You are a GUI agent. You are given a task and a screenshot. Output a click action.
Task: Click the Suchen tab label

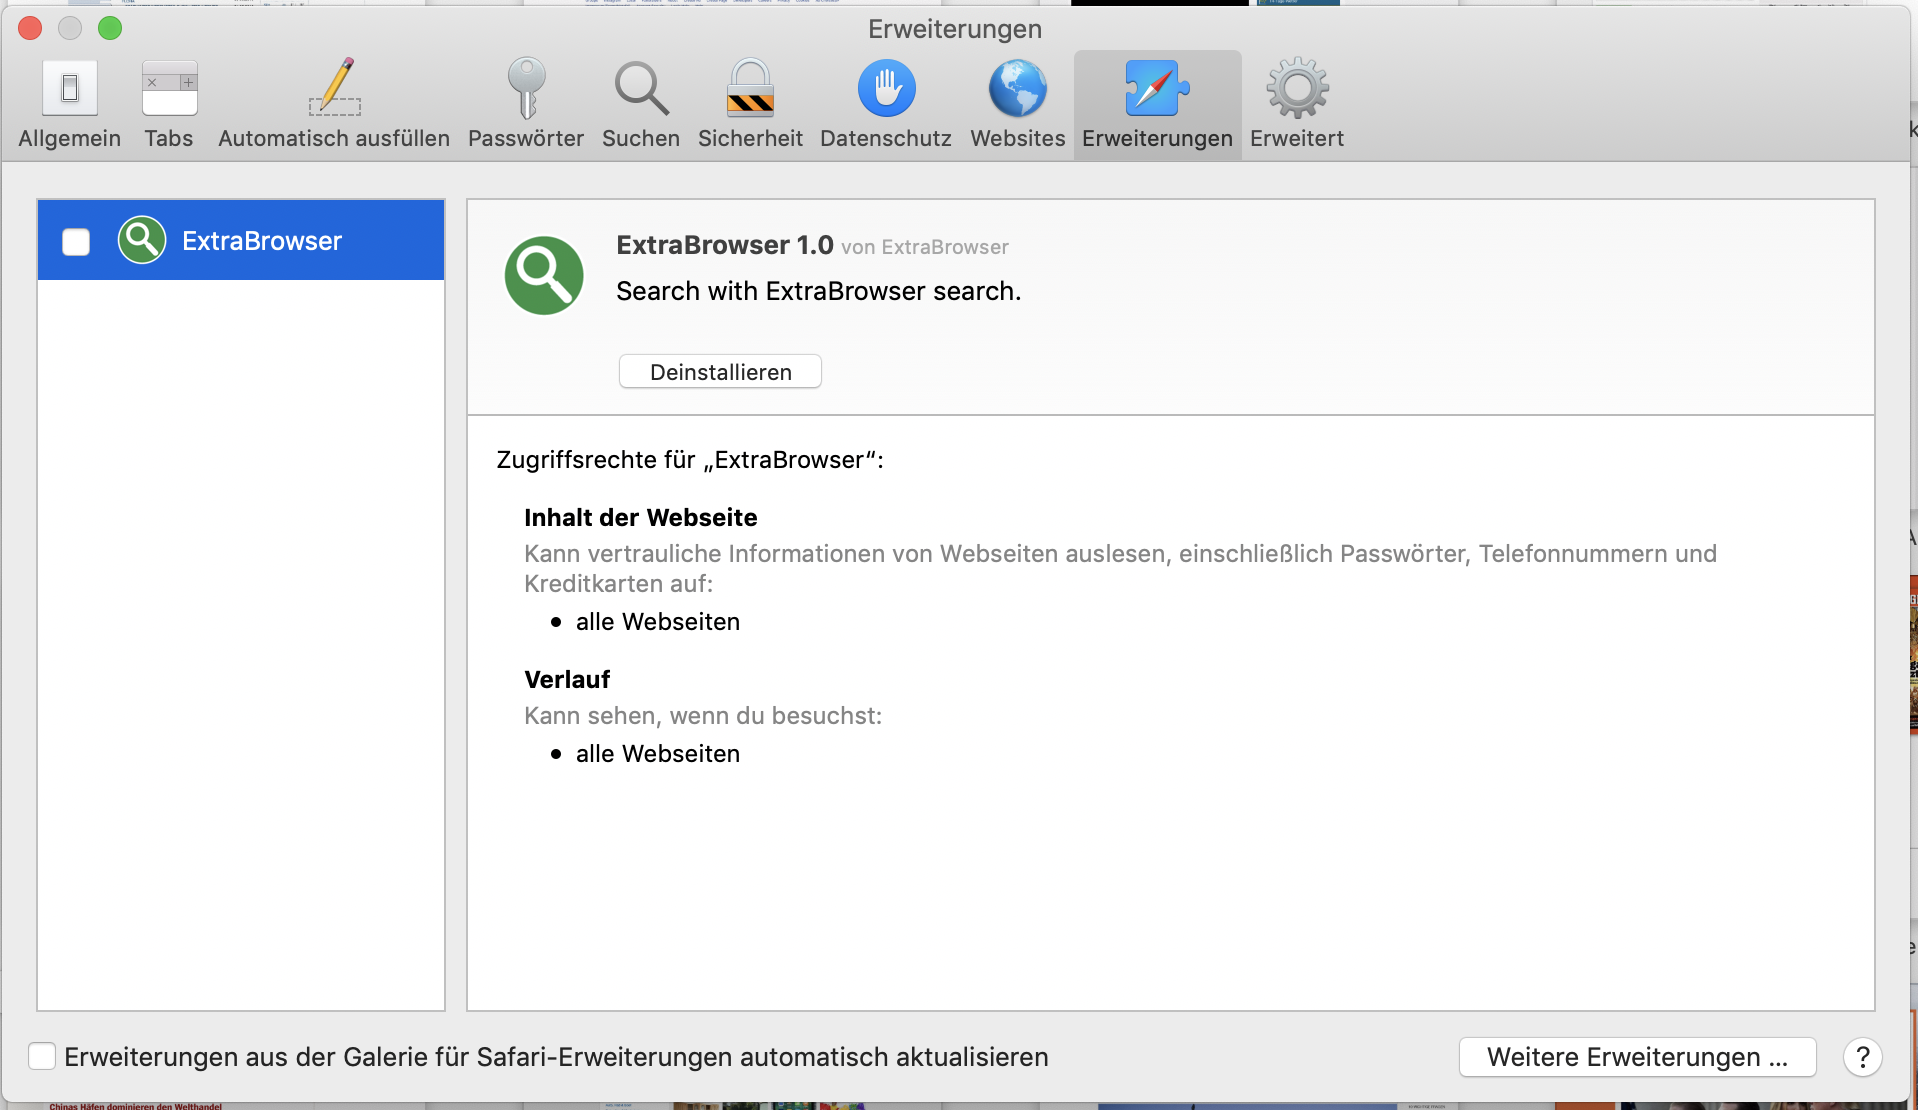coord(641,138)
